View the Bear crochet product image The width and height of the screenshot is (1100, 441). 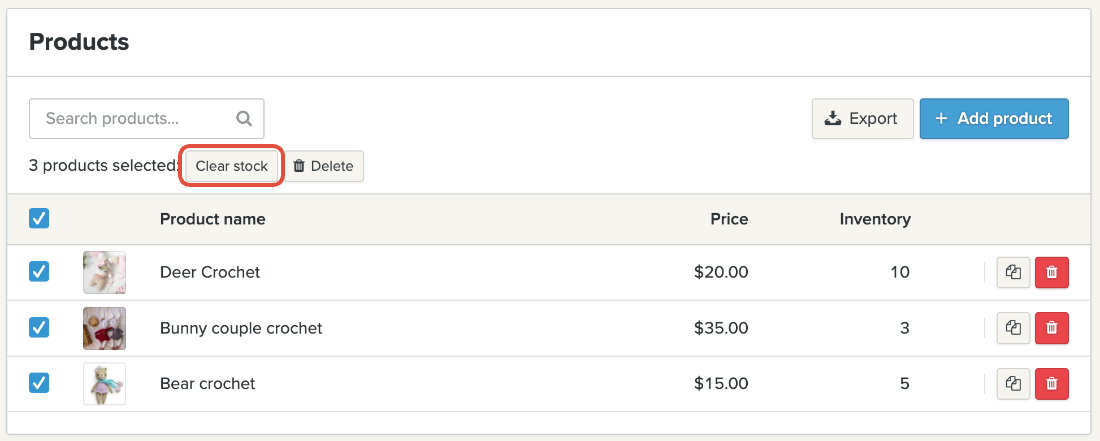coord(104,383)
